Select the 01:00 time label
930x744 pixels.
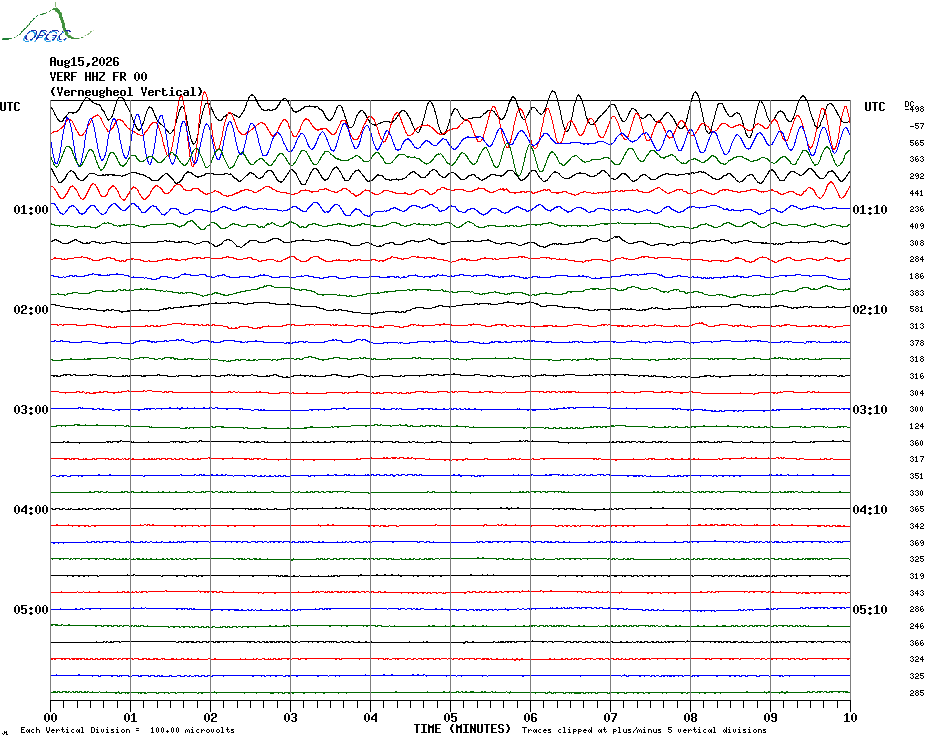(31, 210)
